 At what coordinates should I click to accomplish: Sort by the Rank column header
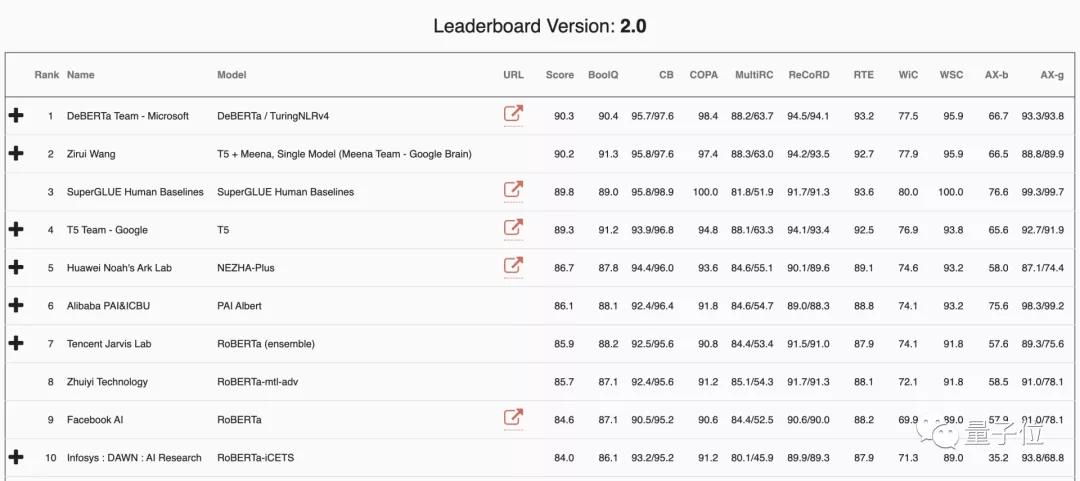coord(47,74)
